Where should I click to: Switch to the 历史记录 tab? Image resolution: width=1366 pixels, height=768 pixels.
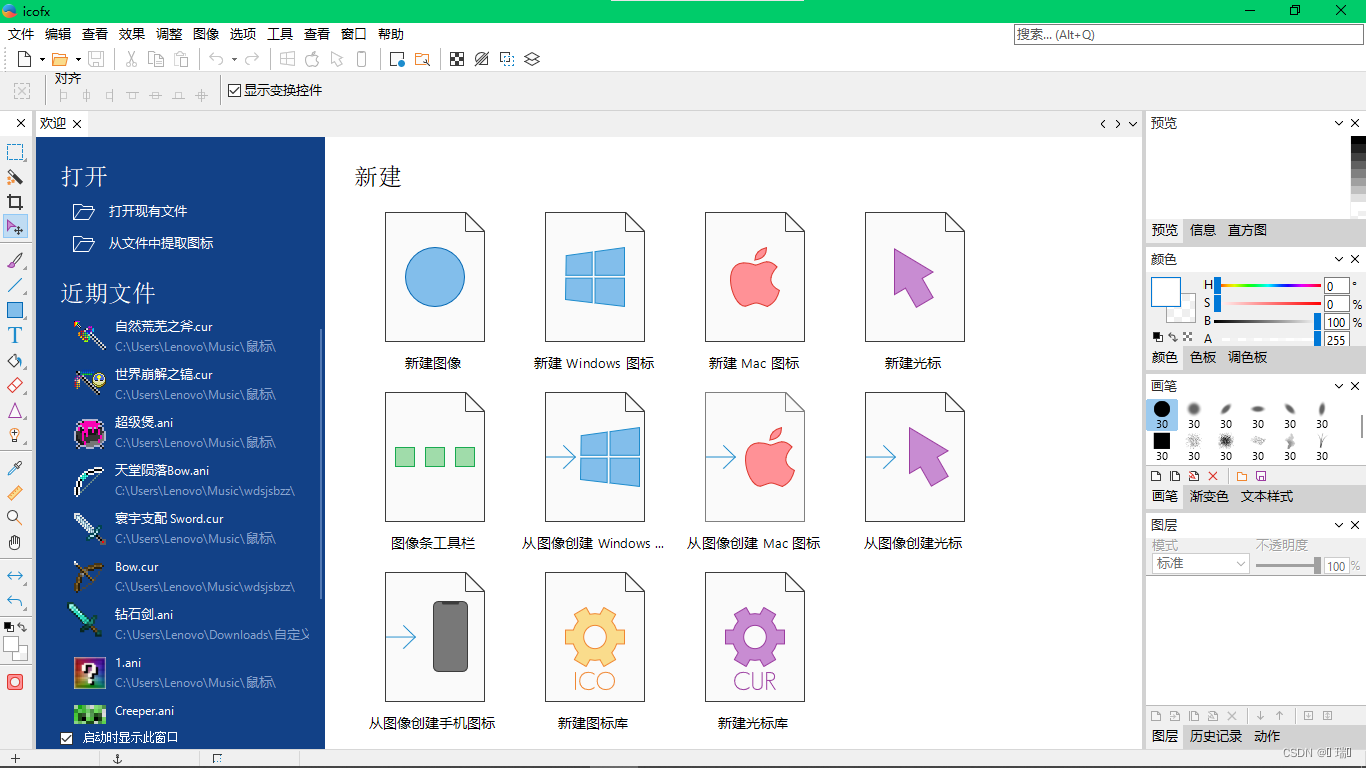[x=1216, y=736]
